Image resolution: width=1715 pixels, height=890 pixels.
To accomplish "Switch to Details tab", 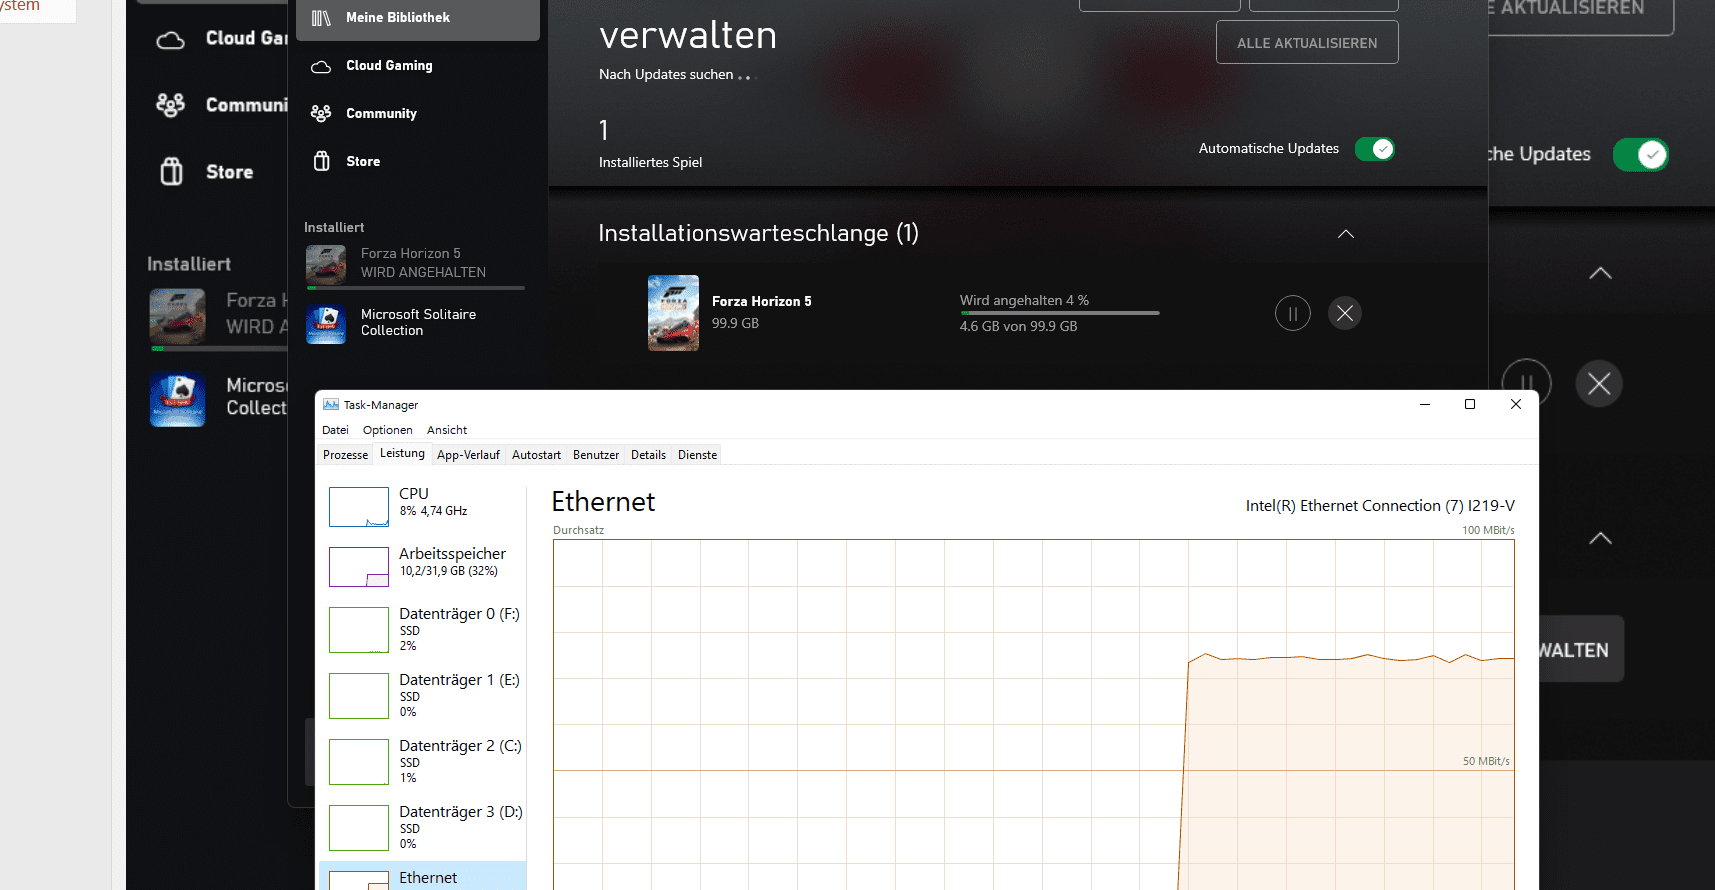I will coord(648,455).
